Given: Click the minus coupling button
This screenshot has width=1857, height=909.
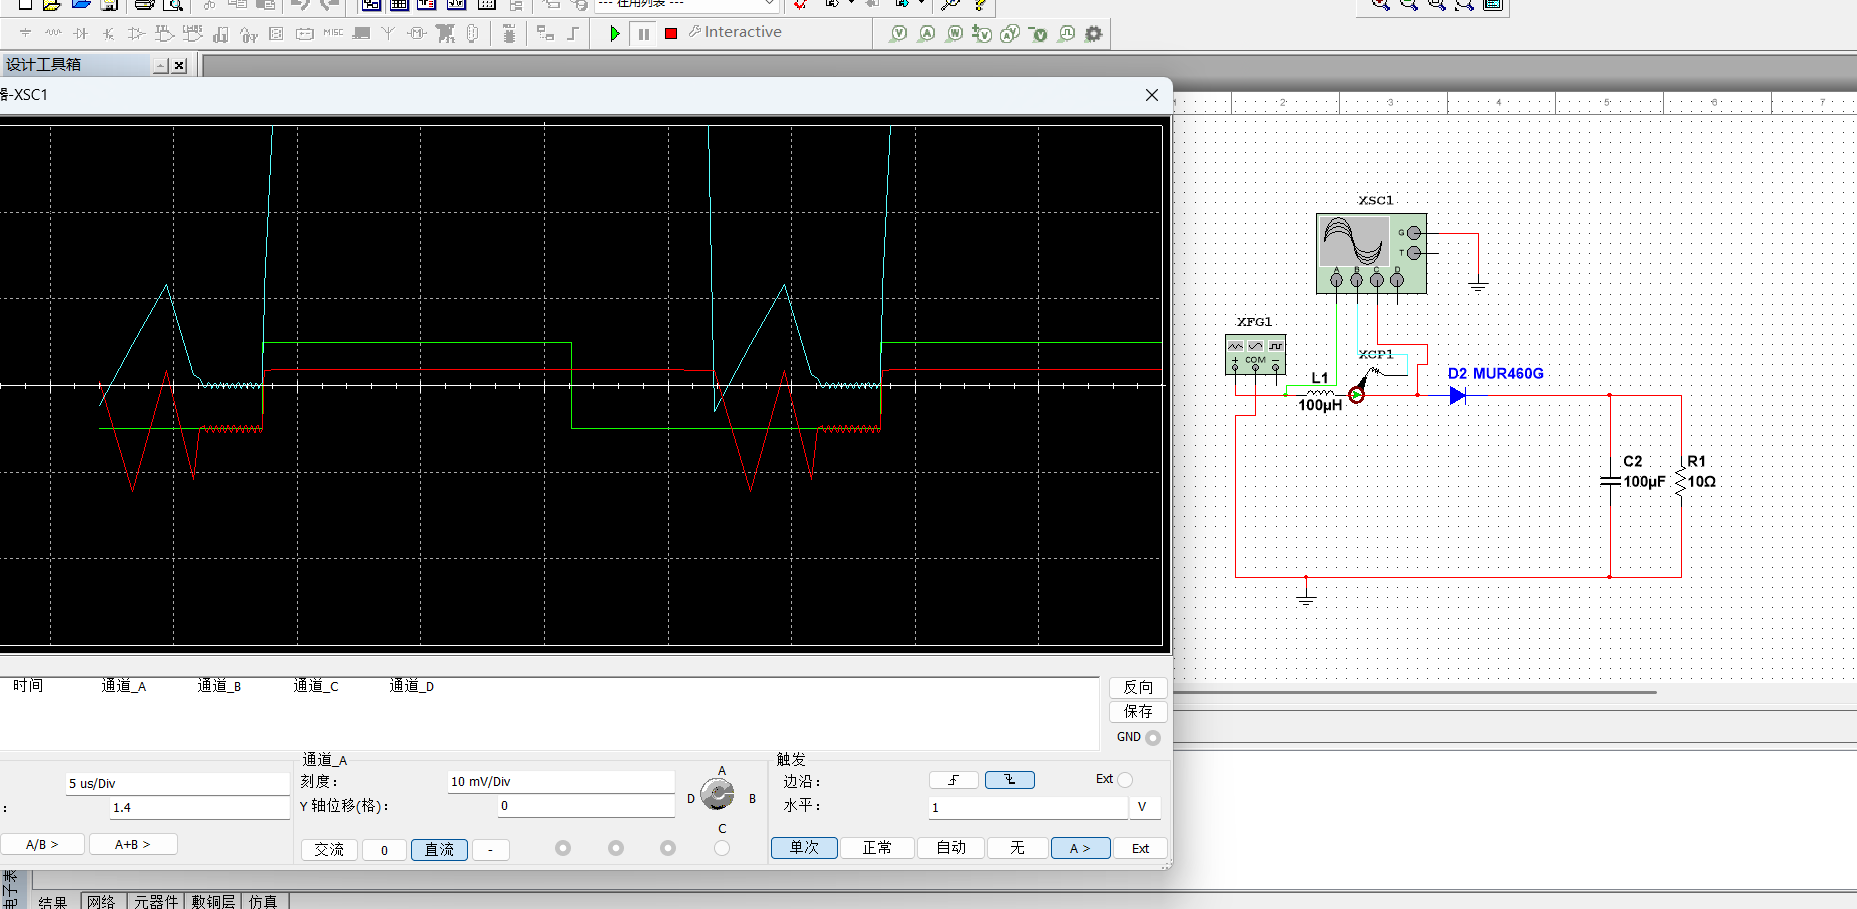Looking at the screenshot, I should coord(490,849).
